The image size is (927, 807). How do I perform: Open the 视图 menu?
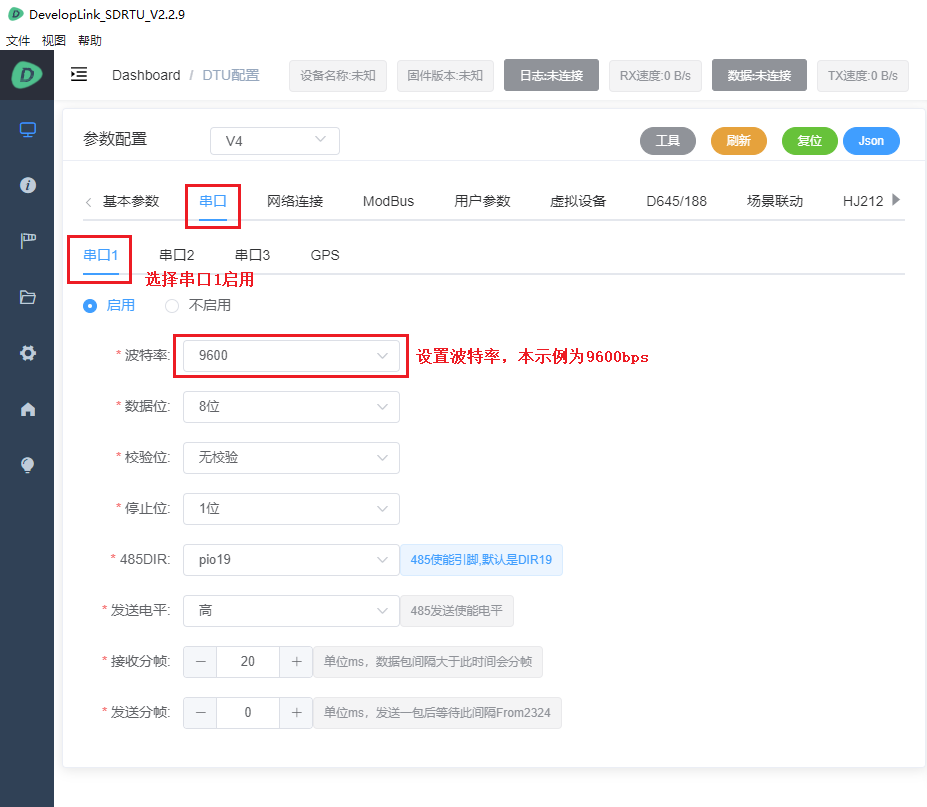click(54, 40)
